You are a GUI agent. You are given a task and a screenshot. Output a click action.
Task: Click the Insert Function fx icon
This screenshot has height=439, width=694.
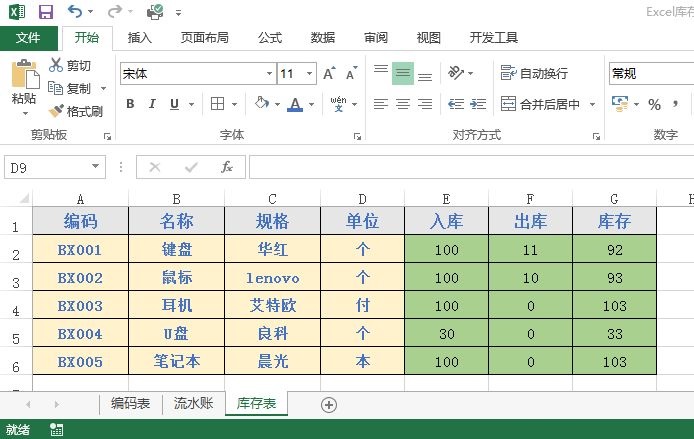pos(227,167)
